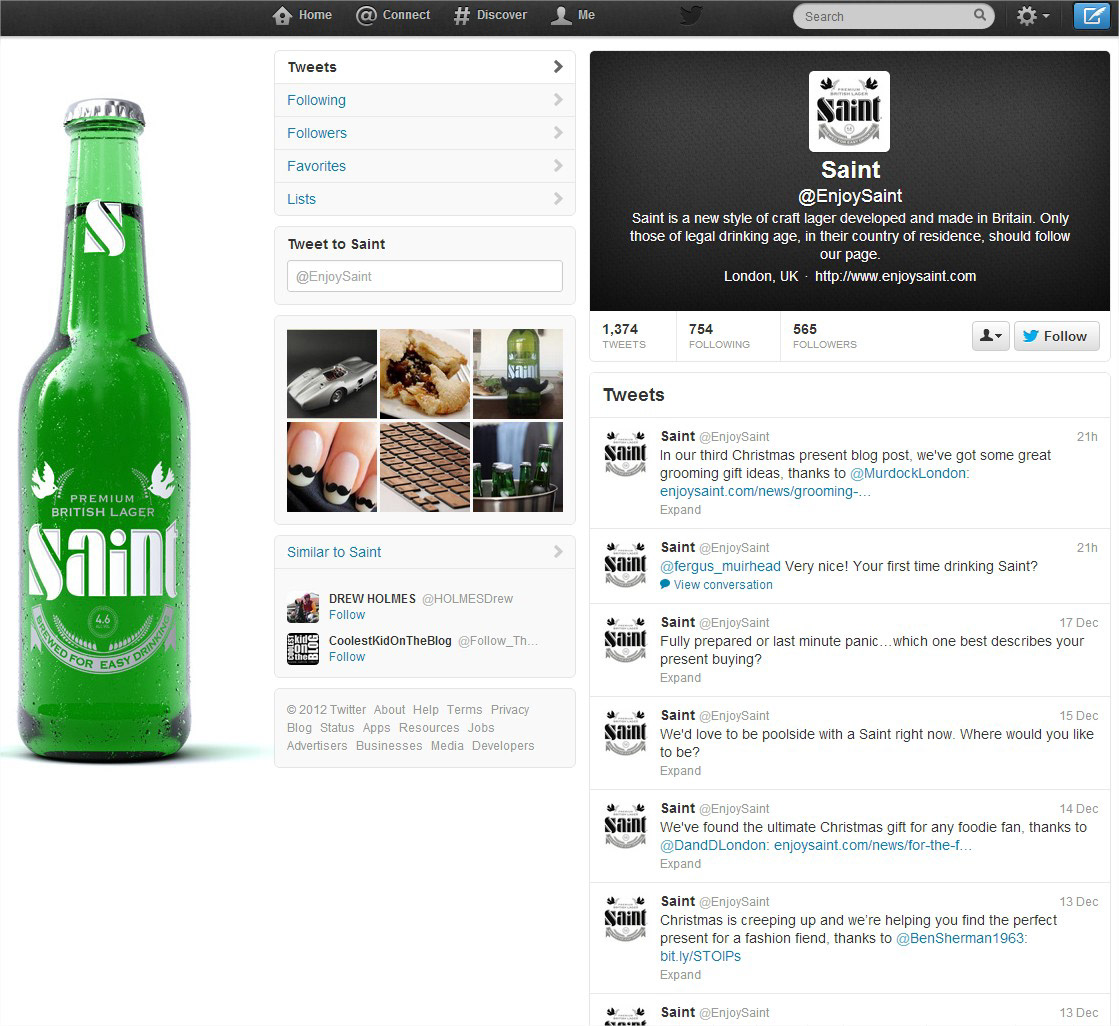1119x1026 pixels.
Task: Open the Following list
Action: coord(425,100)
